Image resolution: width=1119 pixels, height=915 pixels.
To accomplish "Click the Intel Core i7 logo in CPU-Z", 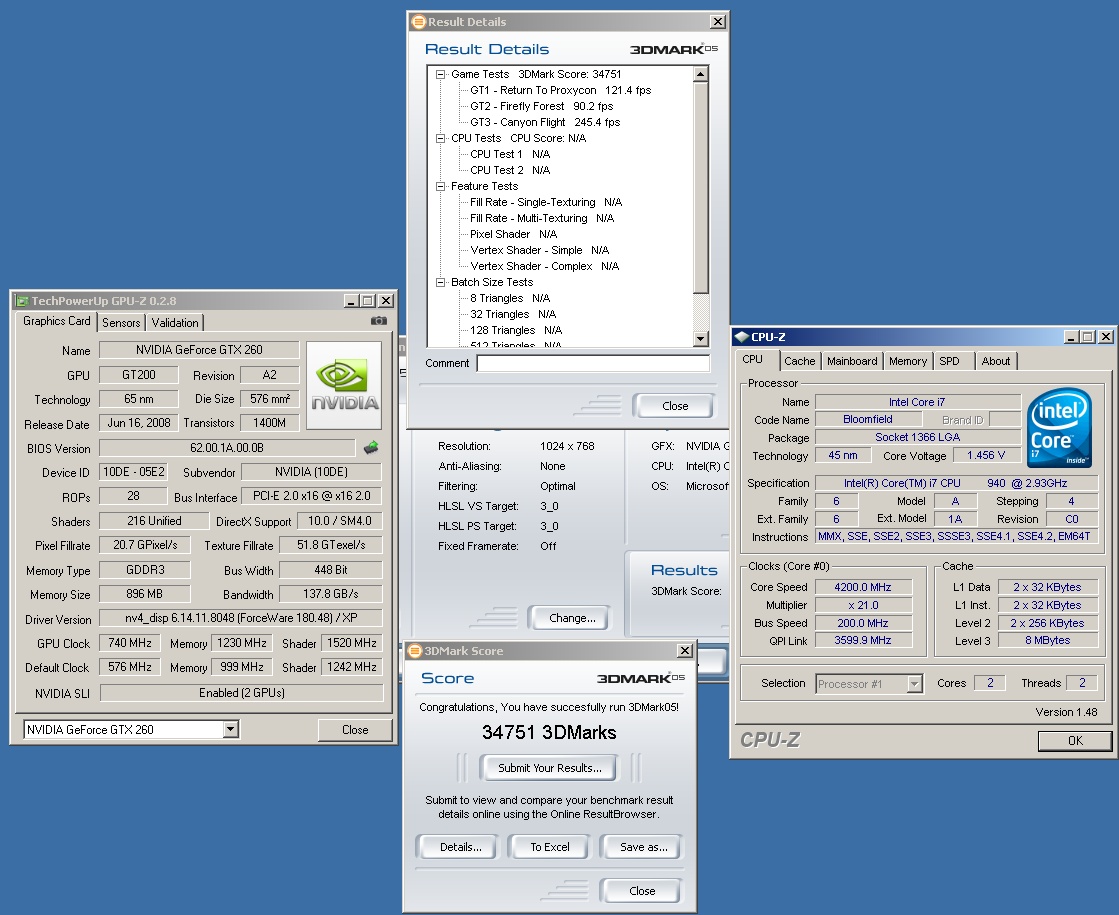I will point(1060,428).
